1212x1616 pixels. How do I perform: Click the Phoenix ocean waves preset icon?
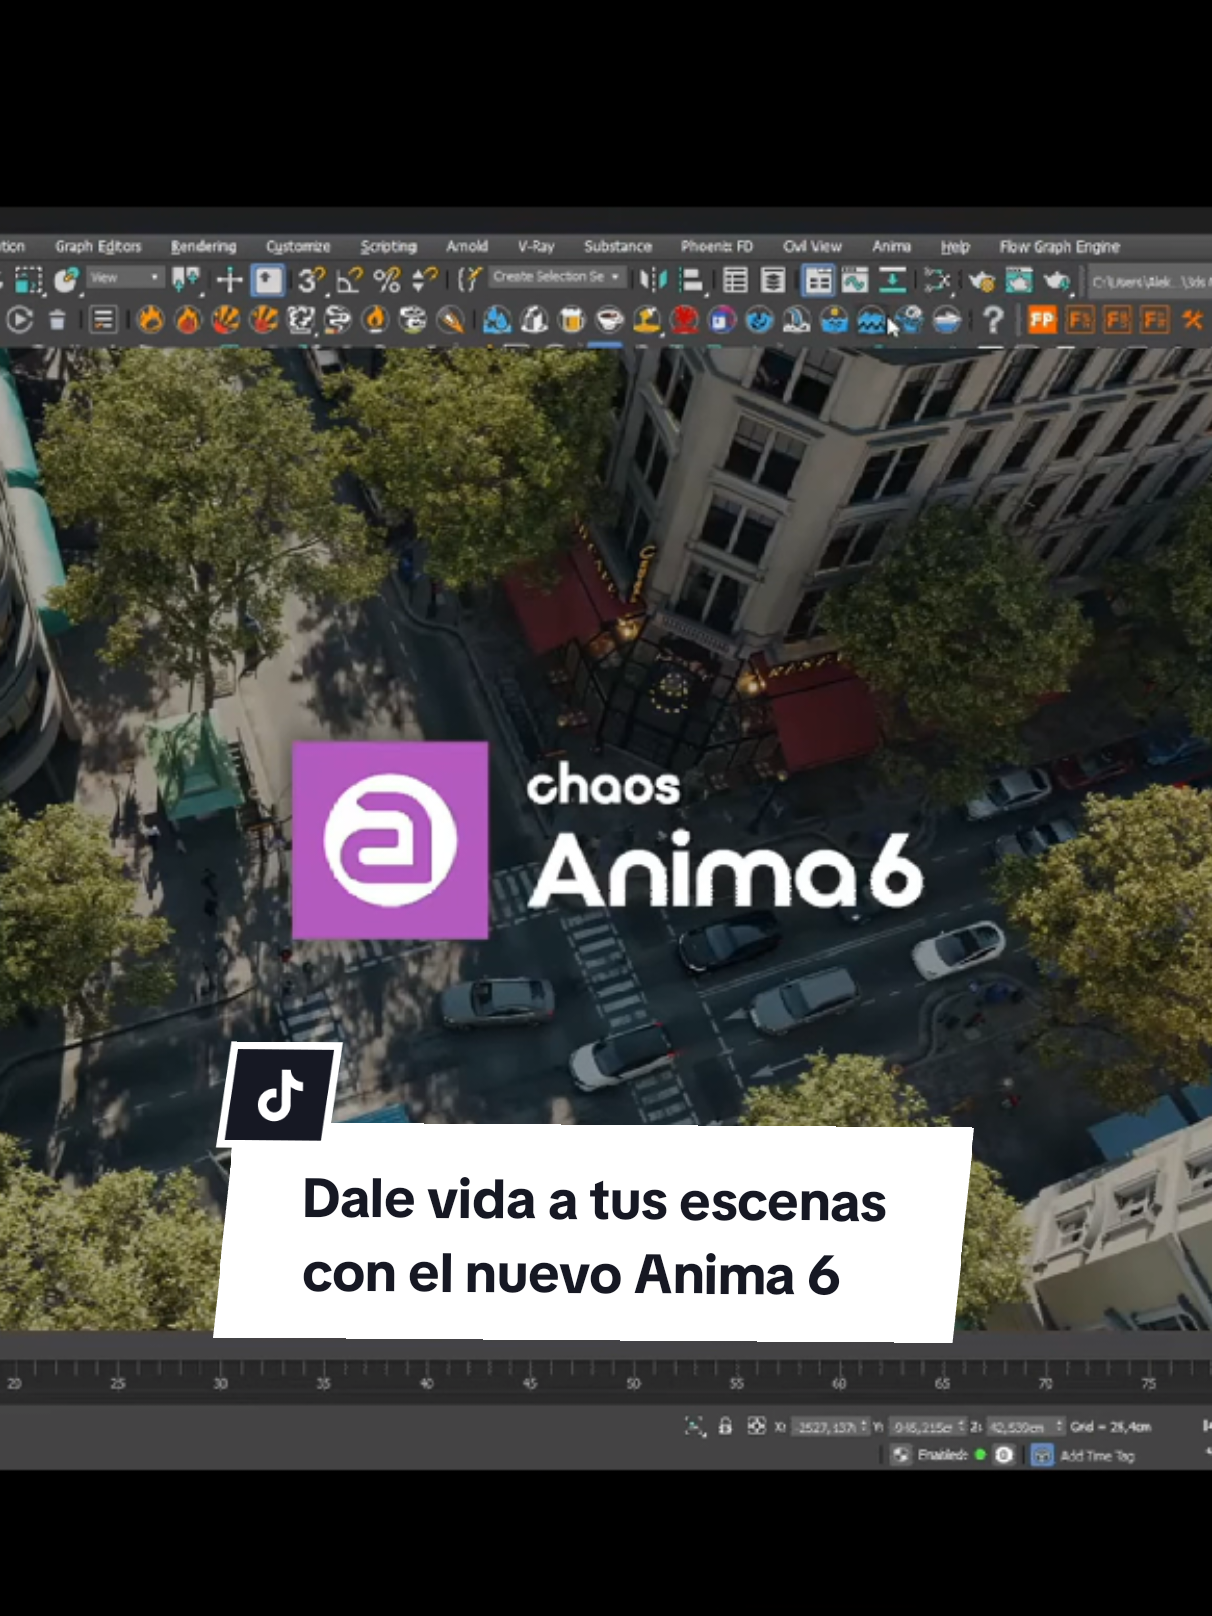pos(872,321)
